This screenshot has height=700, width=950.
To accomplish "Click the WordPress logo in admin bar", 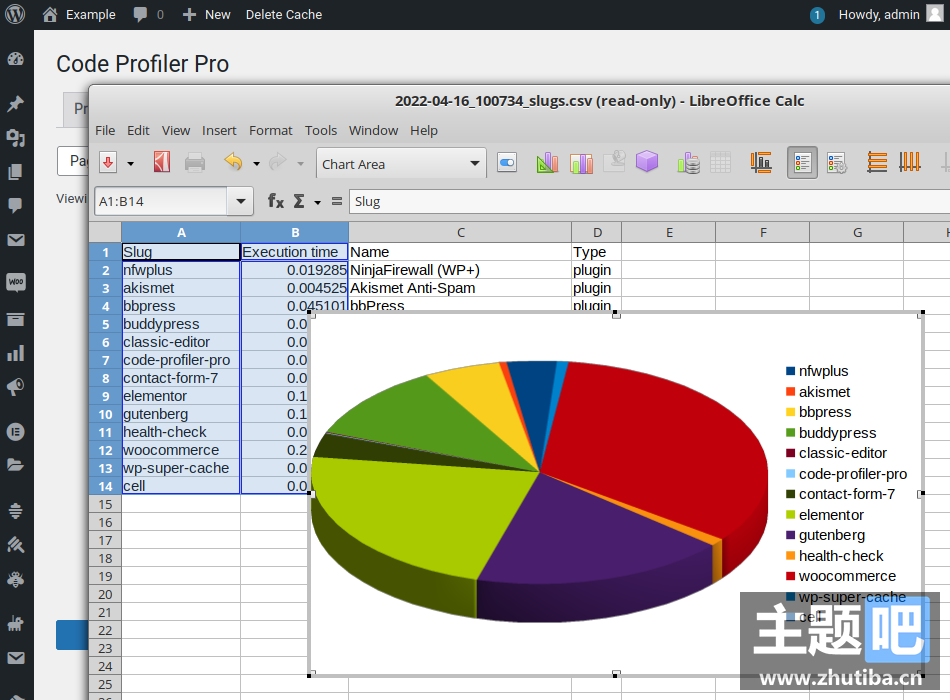I will pyautogui.click(x=15, y=14).
